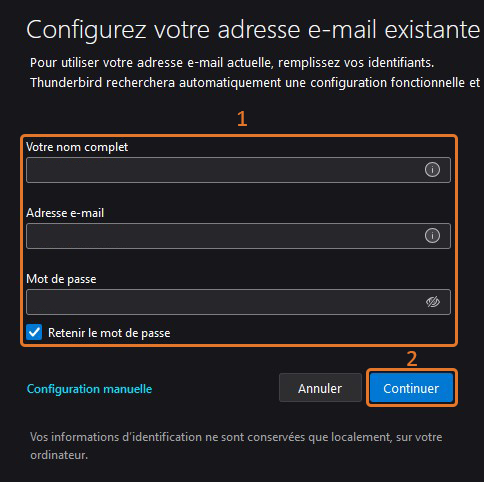Click the Votre nom complet field label
The width and height of the screenshot is (484, 482).
(77, 147)
